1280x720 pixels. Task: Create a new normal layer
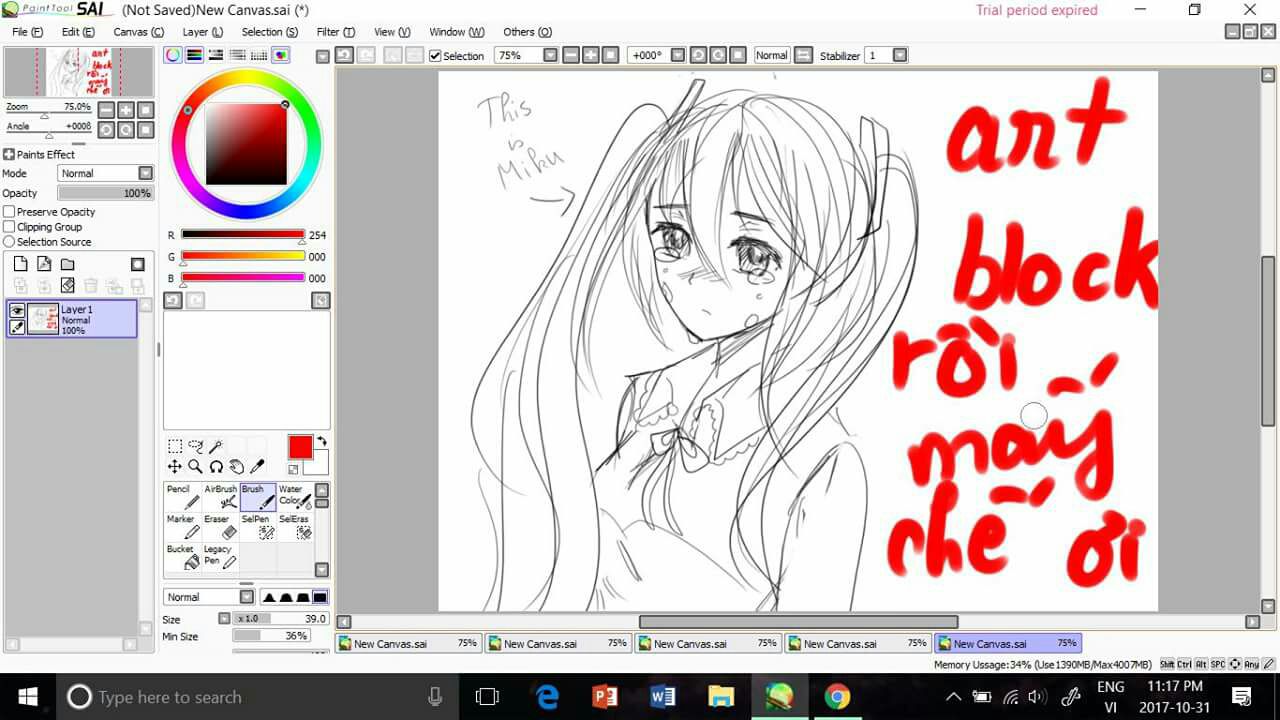pos(20,264)
